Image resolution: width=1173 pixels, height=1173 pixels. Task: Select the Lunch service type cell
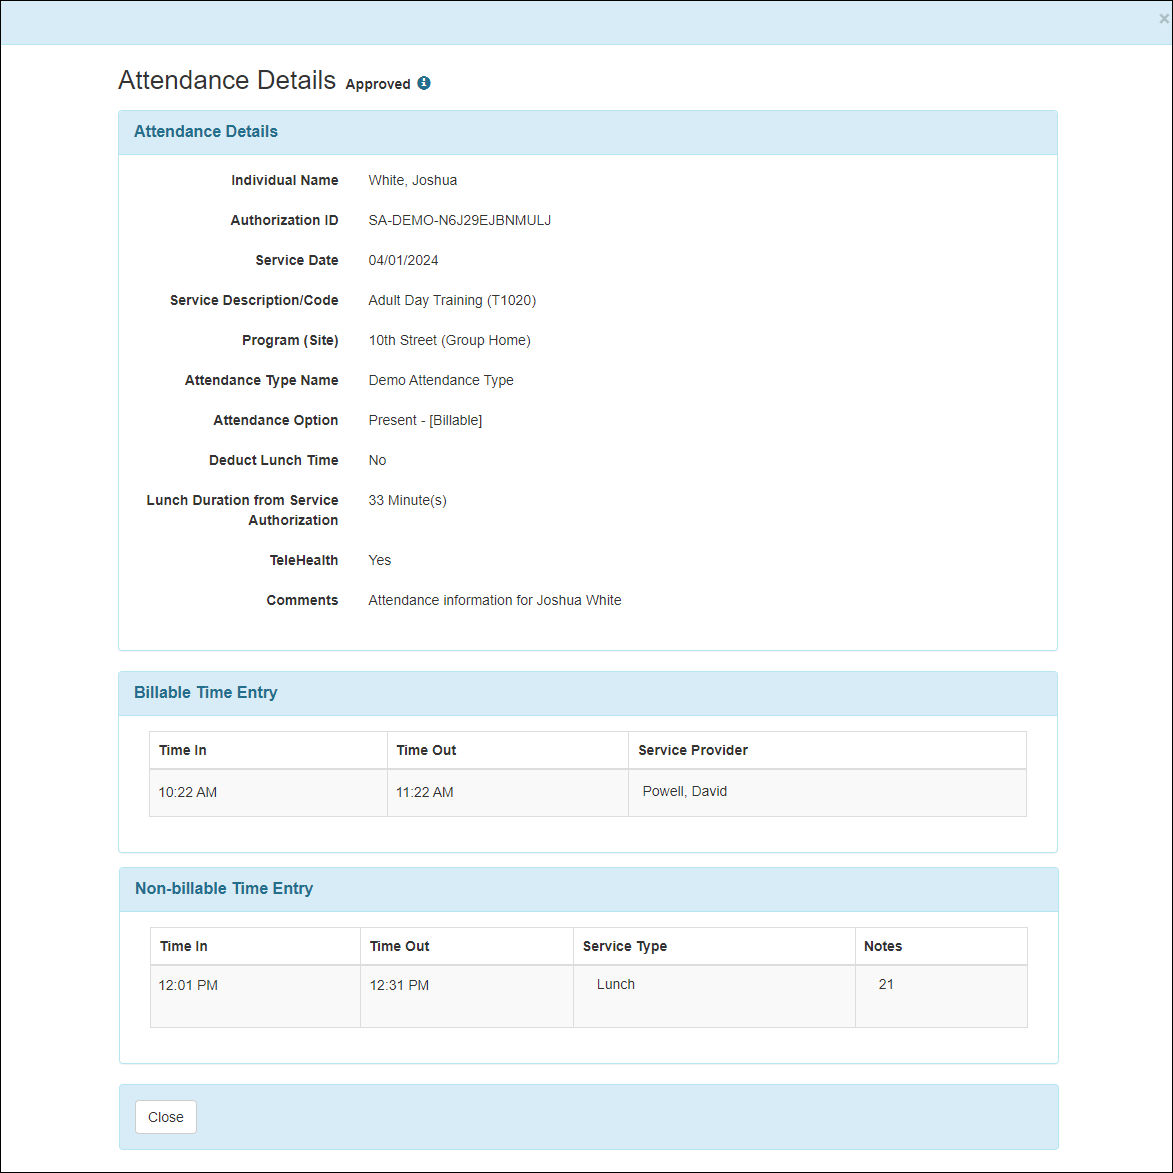714,996
